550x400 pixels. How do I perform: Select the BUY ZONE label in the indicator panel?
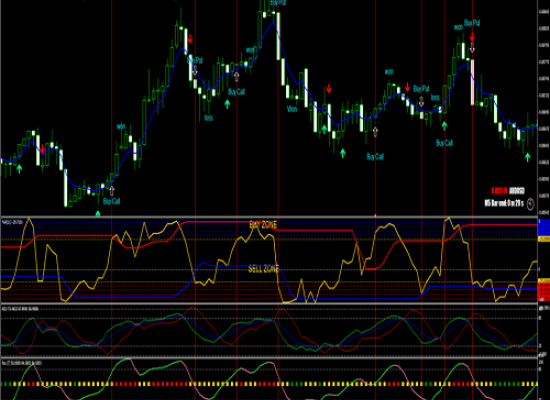point(263,225)
